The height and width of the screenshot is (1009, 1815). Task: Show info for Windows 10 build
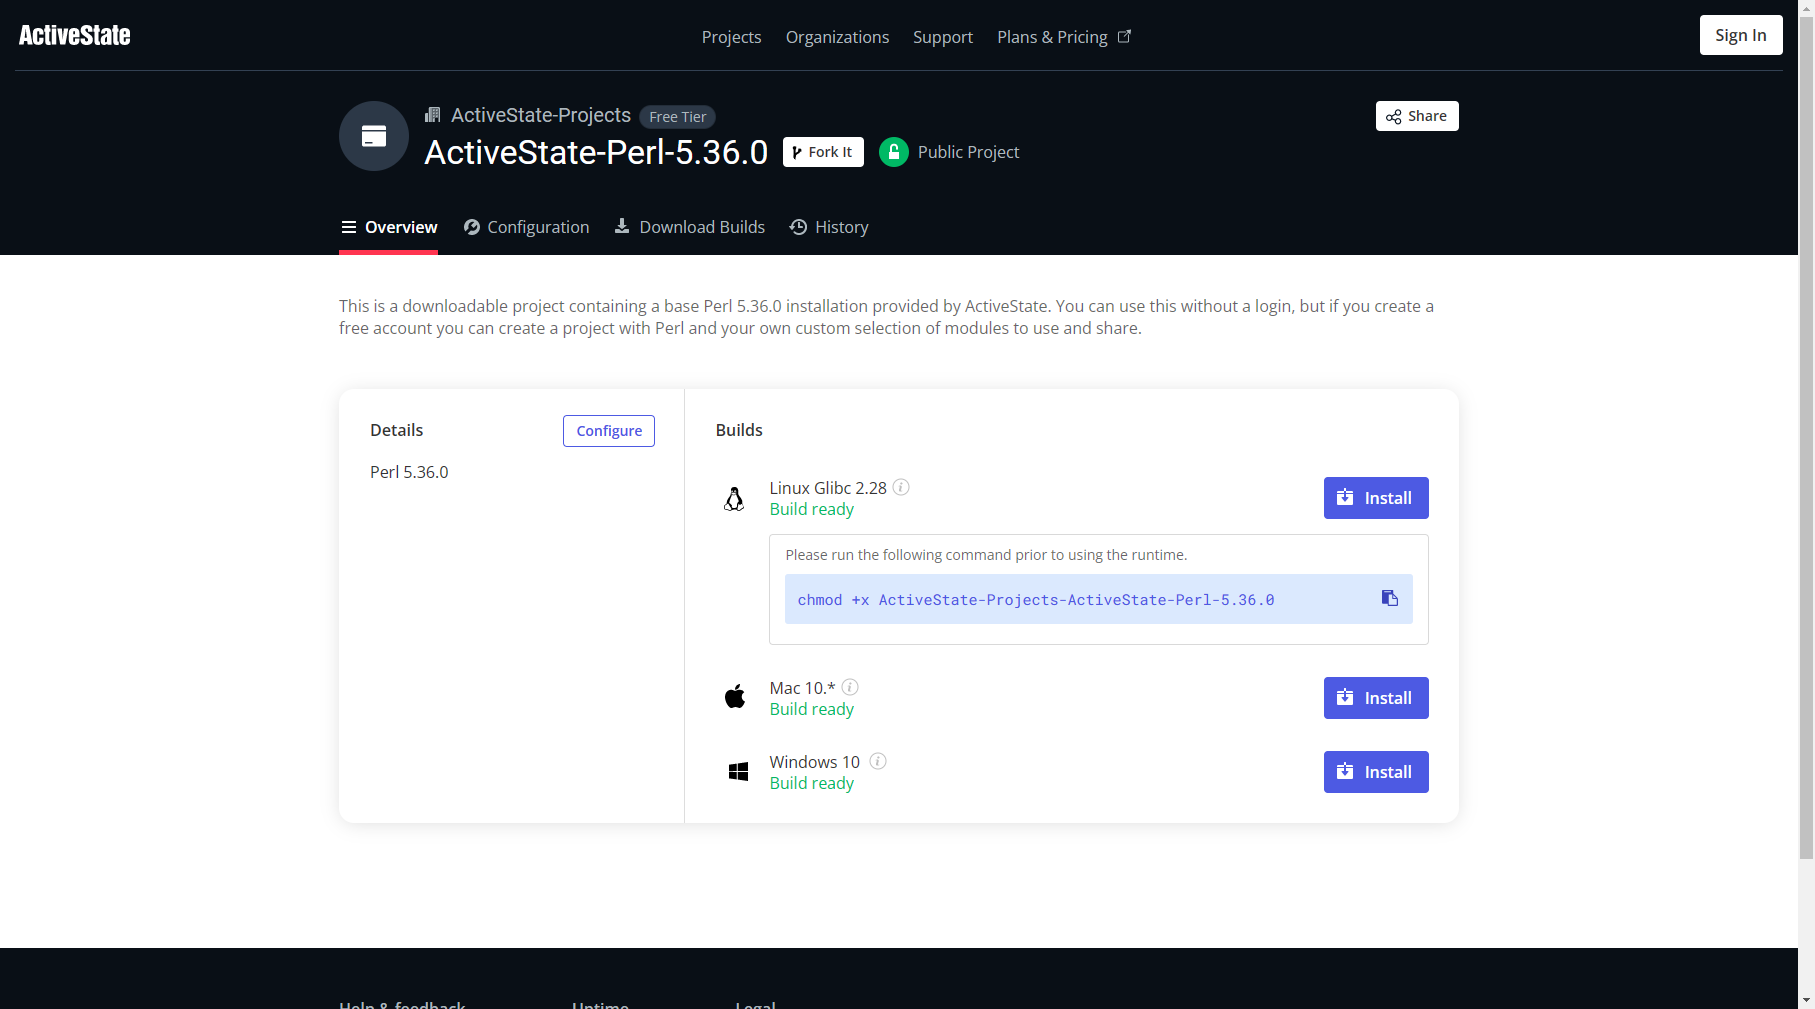point(878,761)
